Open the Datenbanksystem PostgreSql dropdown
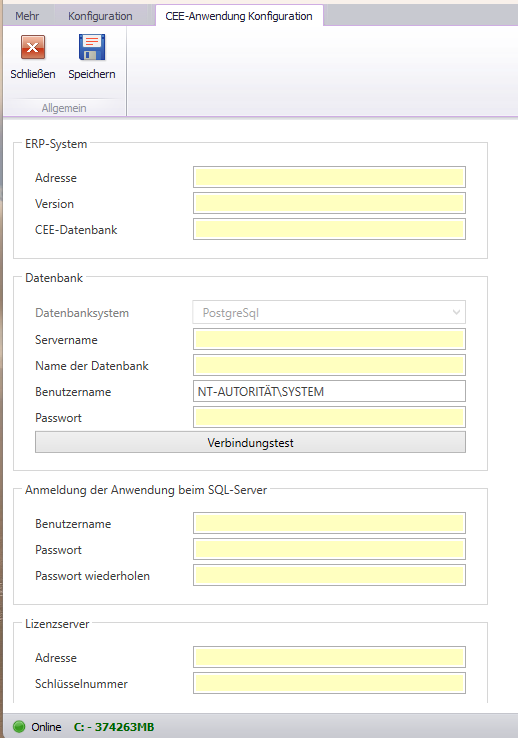 pyautogui.click(x=329, y=313)
